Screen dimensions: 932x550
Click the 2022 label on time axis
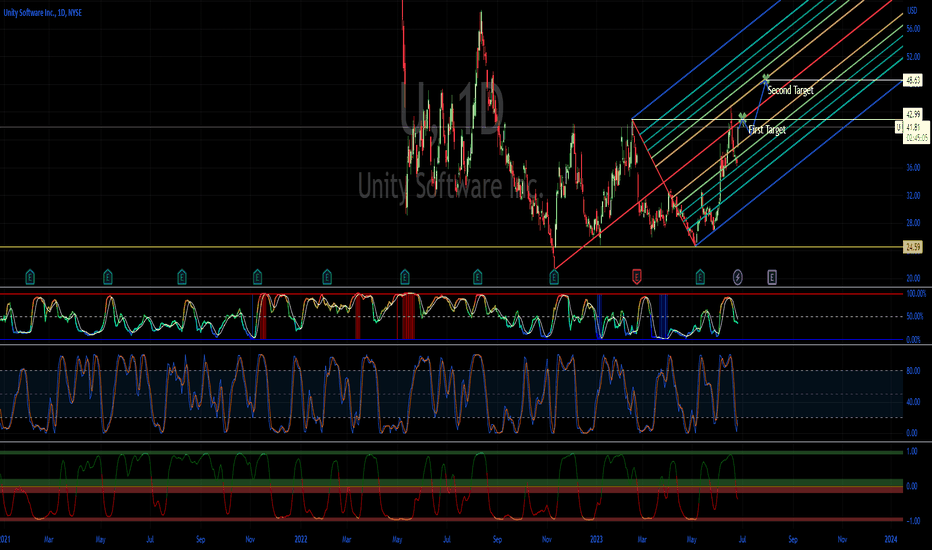(x=301, y=540)
